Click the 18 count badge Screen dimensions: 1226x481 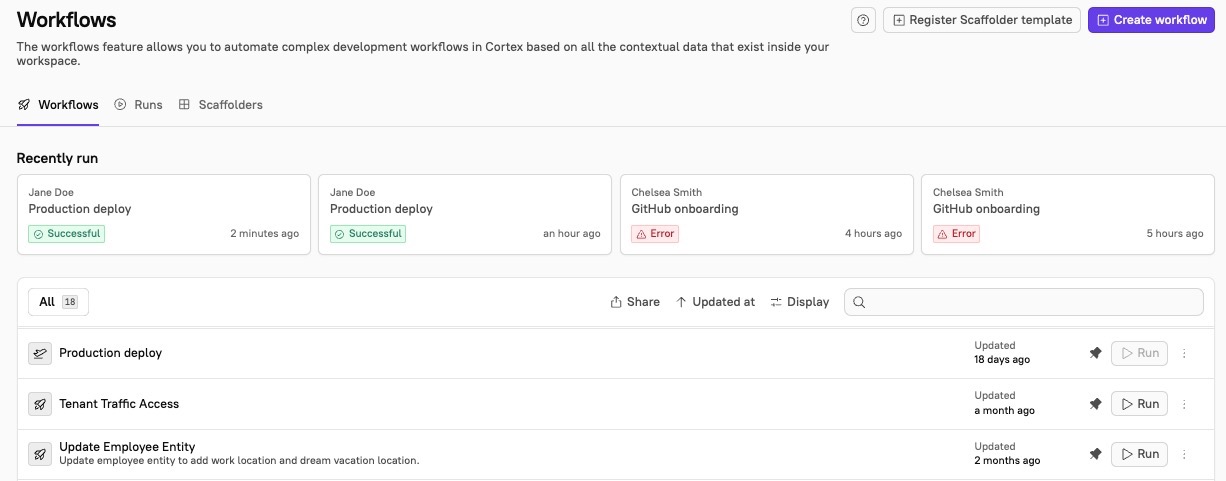pyautogui.click(x=70, y=302)
